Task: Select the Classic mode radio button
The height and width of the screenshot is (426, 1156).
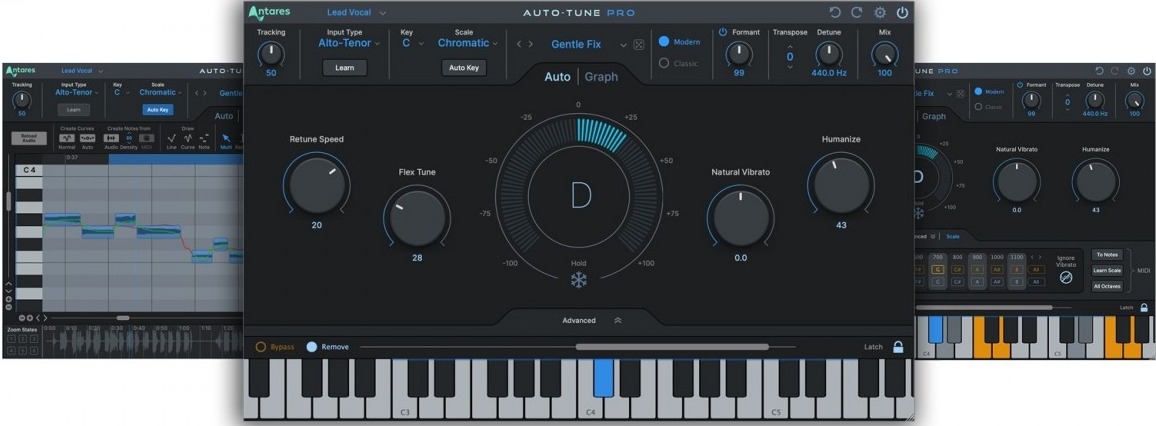Action: click(664, 63)
